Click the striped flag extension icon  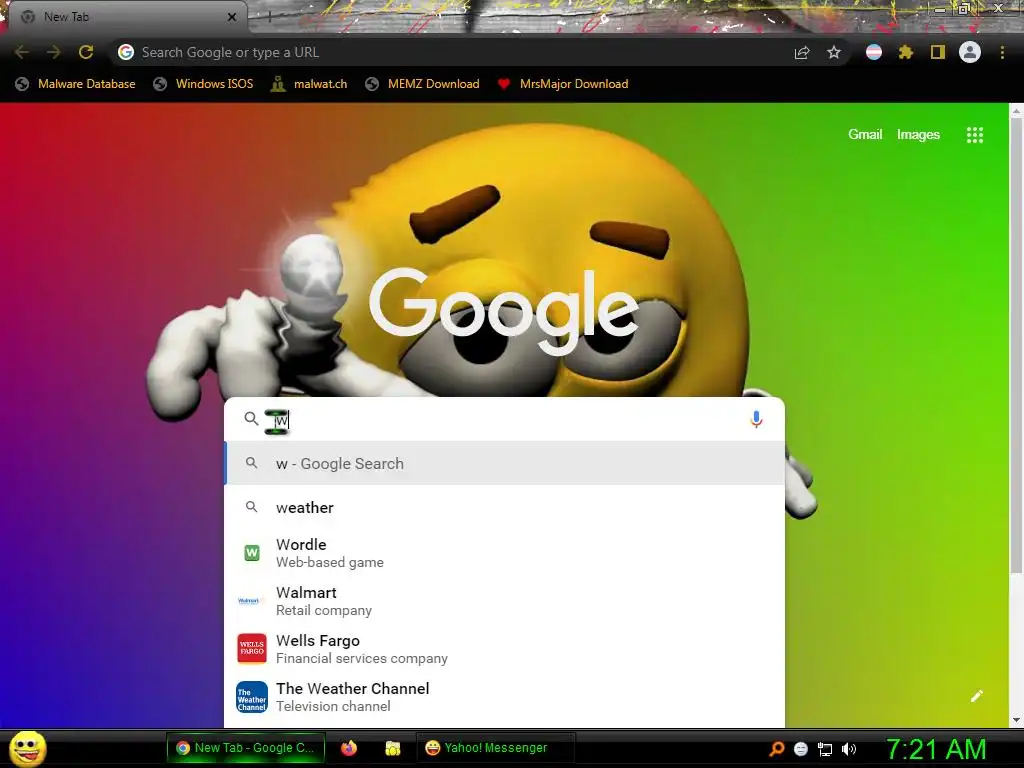coord(874,52)
